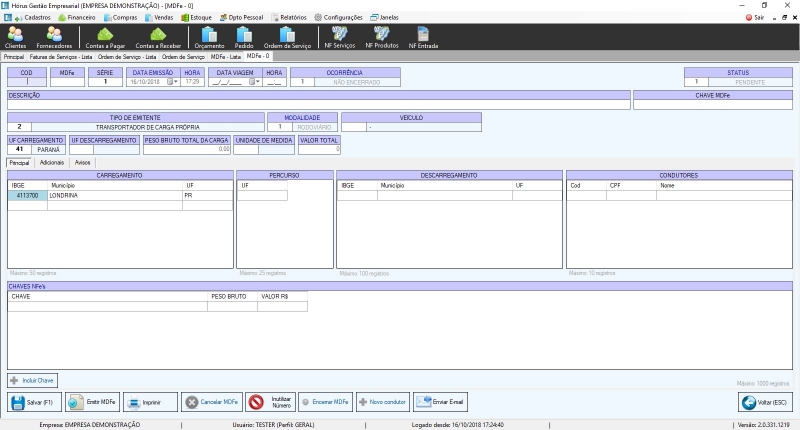Click the Percurso UF empty cell

262,195
